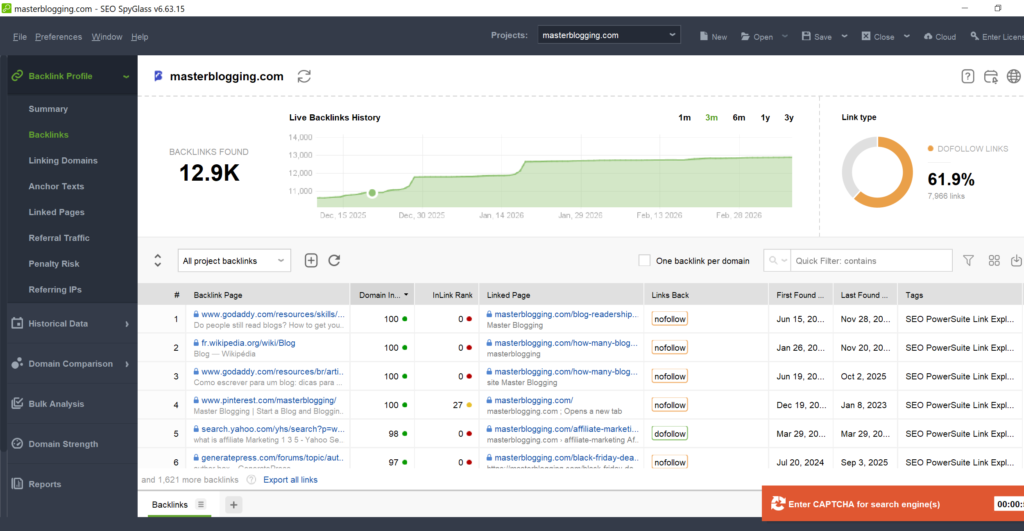The image size is (1024, 531).
Task: Click the add backlinks plus icon
Action: [x=311, y=260]
